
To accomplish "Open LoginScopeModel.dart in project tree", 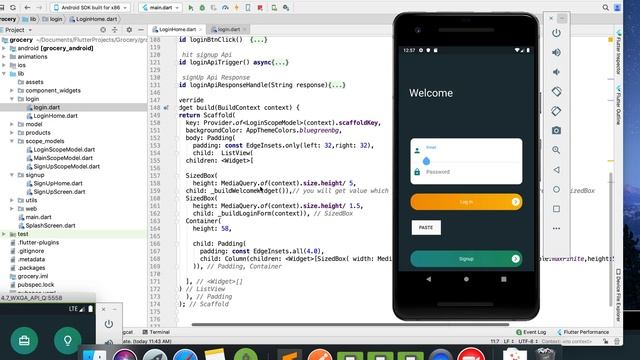I will [x=64, y=150].
